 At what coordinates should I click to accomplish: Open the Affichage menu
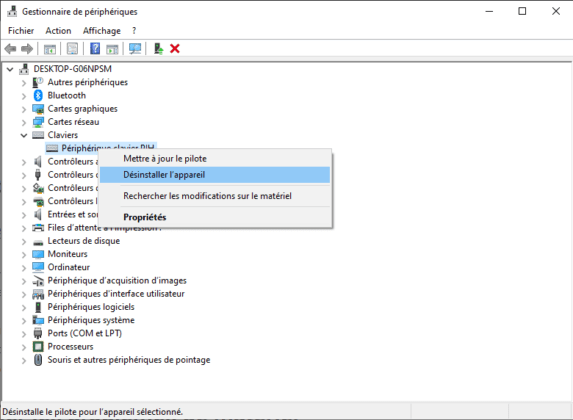click(x=102, y=31)
